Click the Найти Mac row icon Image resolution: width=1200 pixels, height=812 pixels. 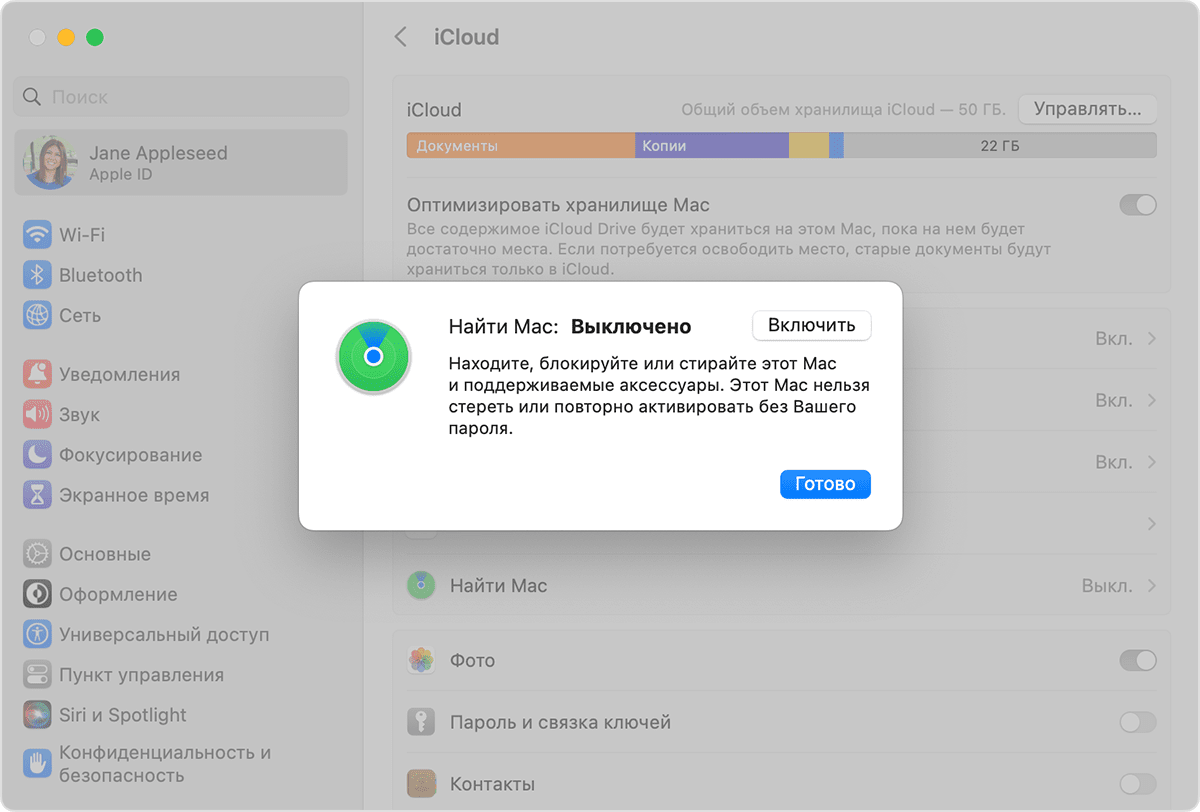coord(421,585)
